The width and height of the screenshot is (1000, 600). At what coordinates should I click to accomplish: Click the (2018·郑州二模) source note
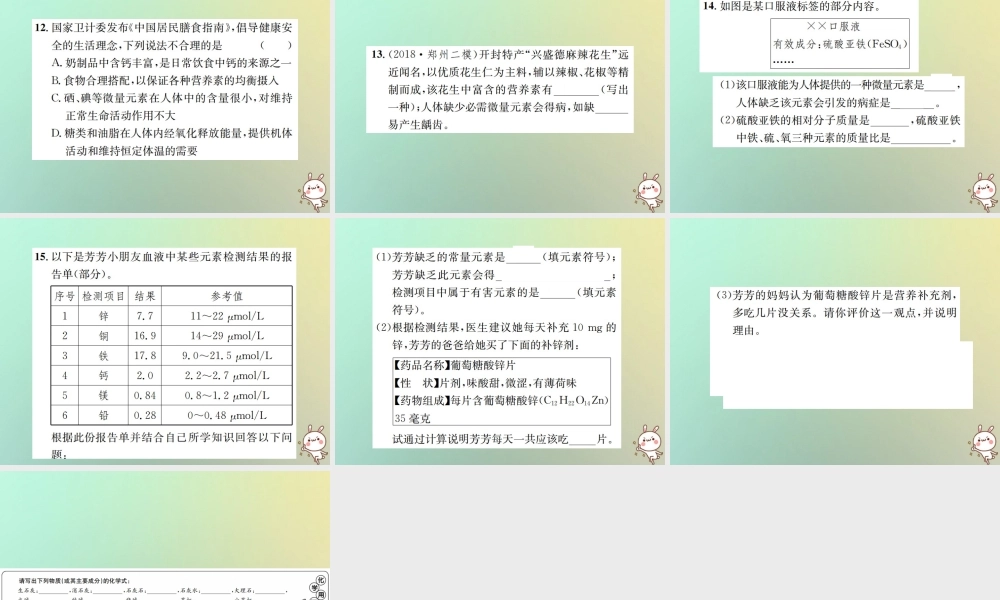432,55
